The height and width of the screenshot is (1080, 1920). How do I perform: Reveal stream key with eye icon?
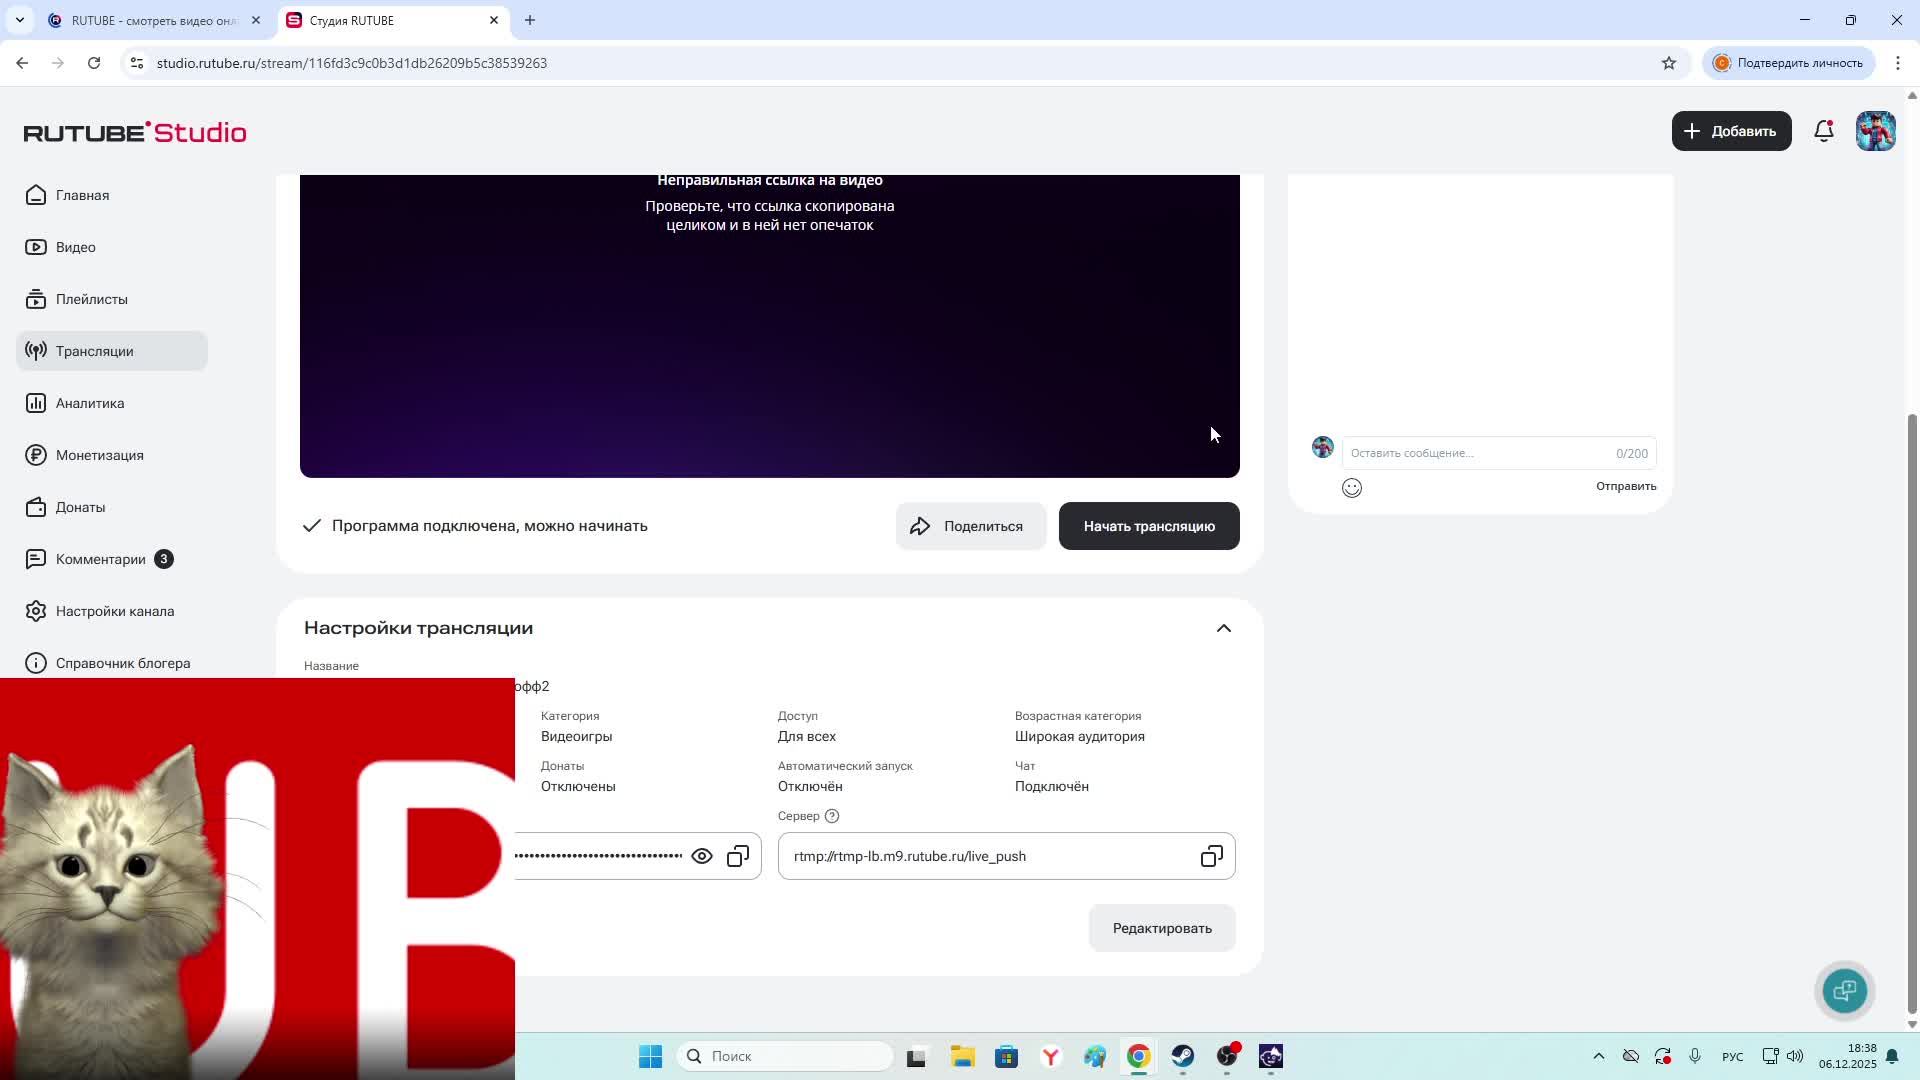(702, 857)
